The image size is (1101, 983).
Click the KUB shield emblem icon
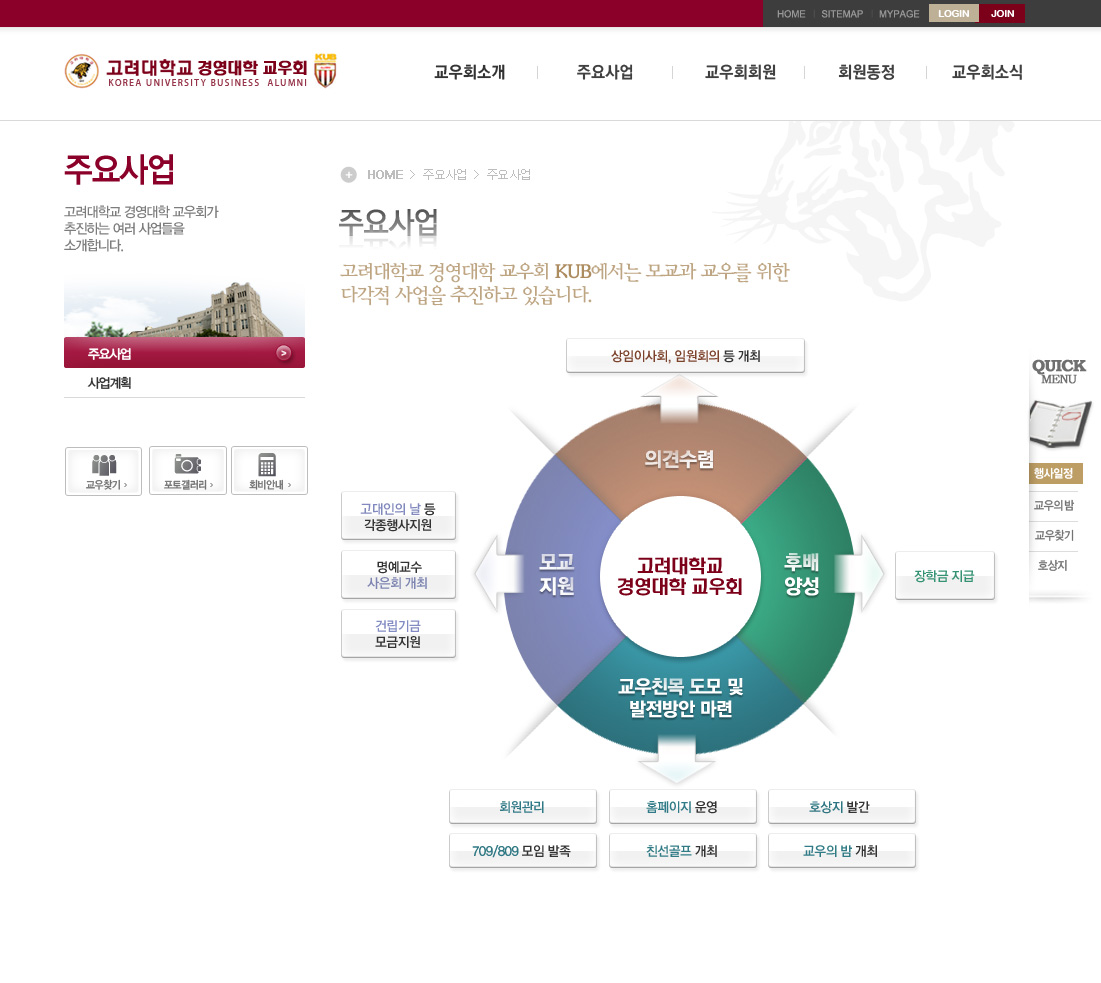325,70
